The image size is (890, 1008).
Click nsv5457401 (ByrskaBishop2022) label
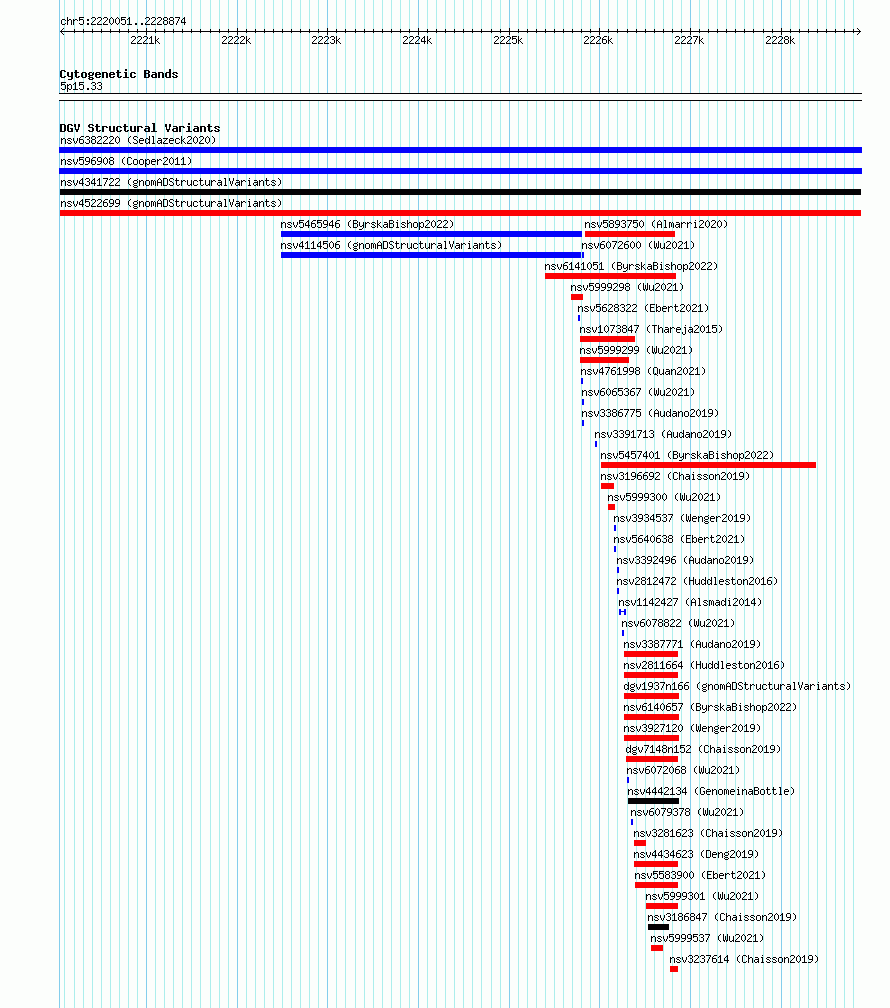[687, 455]
